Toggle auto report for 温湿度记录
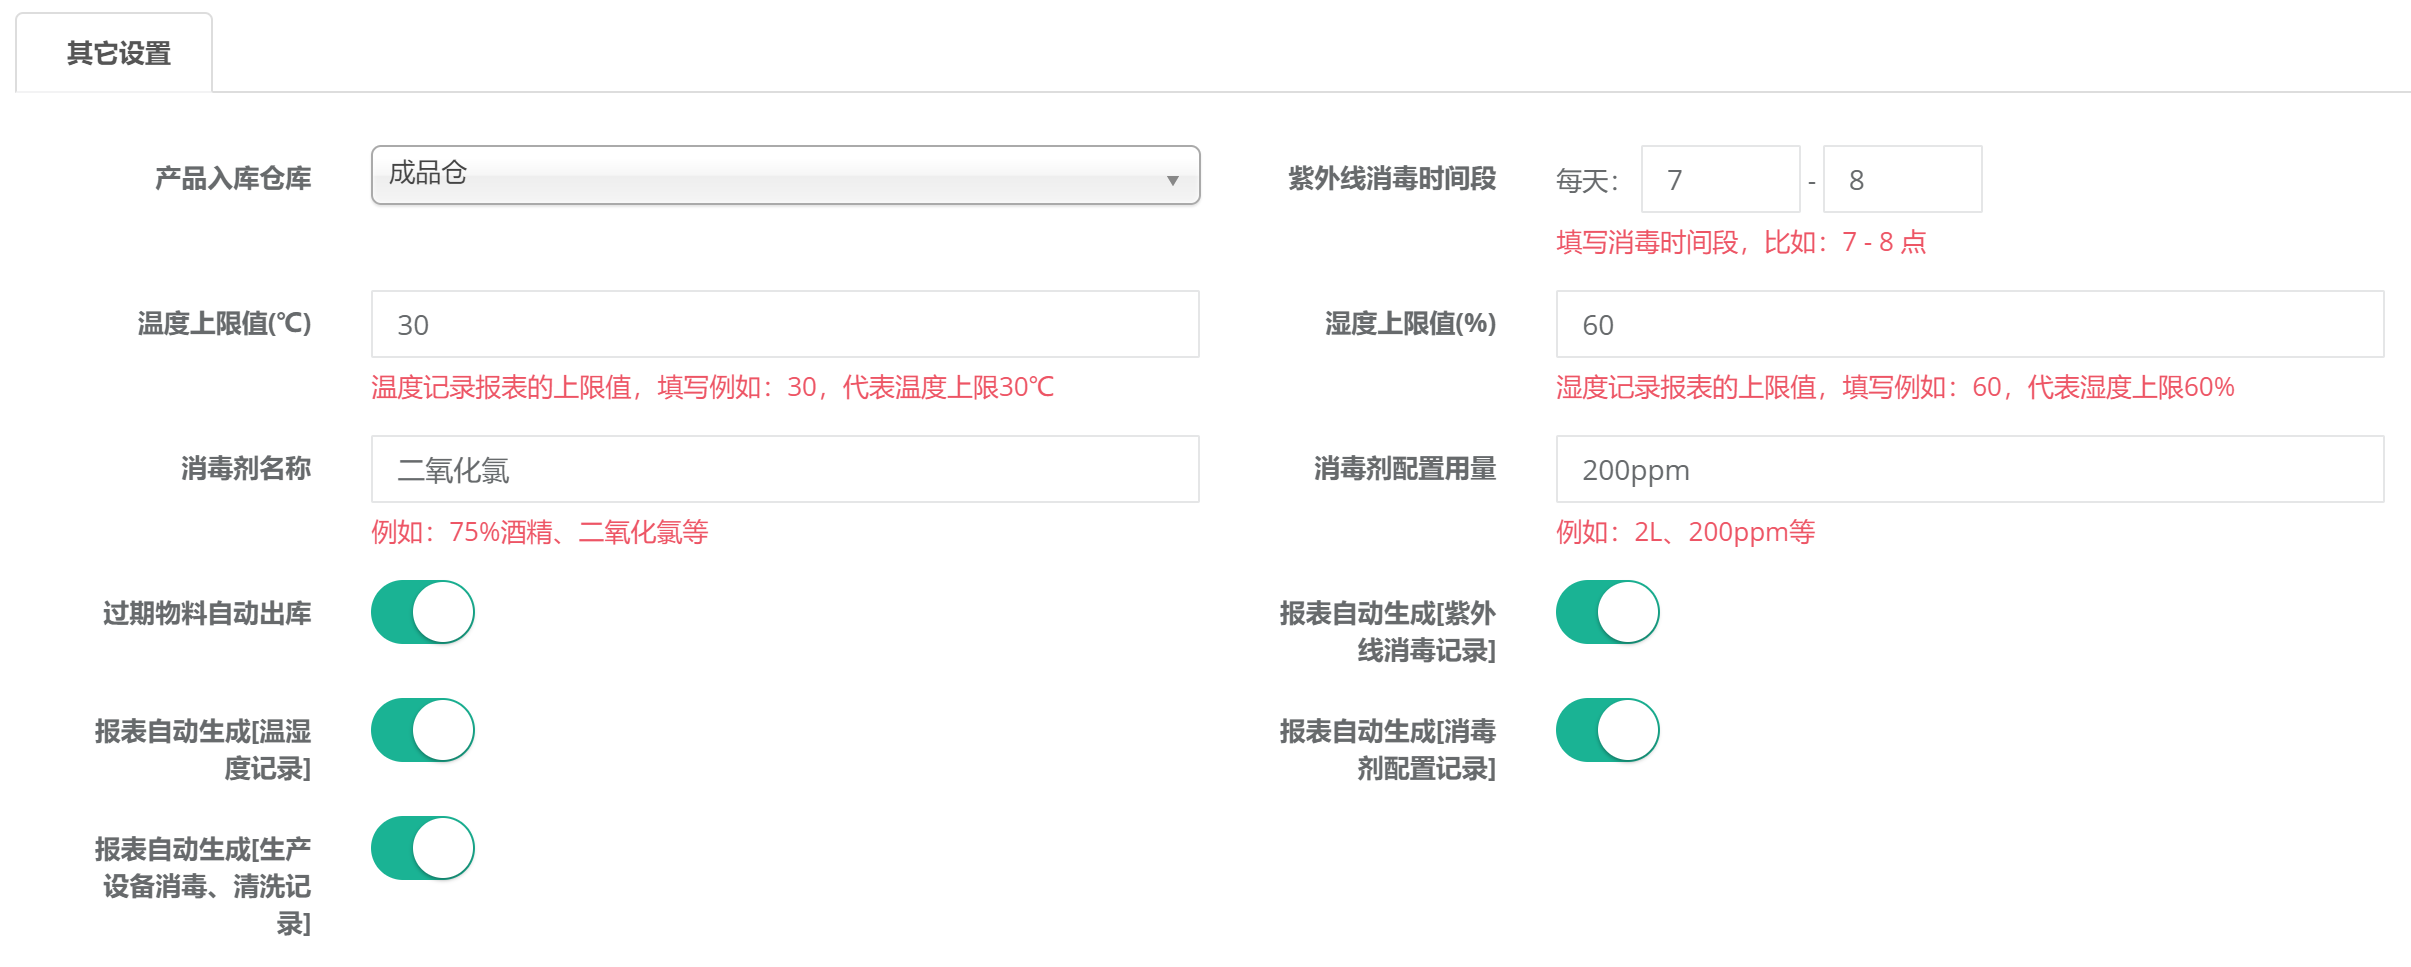This screenshot has height=967, width=2411. point(423,730)
